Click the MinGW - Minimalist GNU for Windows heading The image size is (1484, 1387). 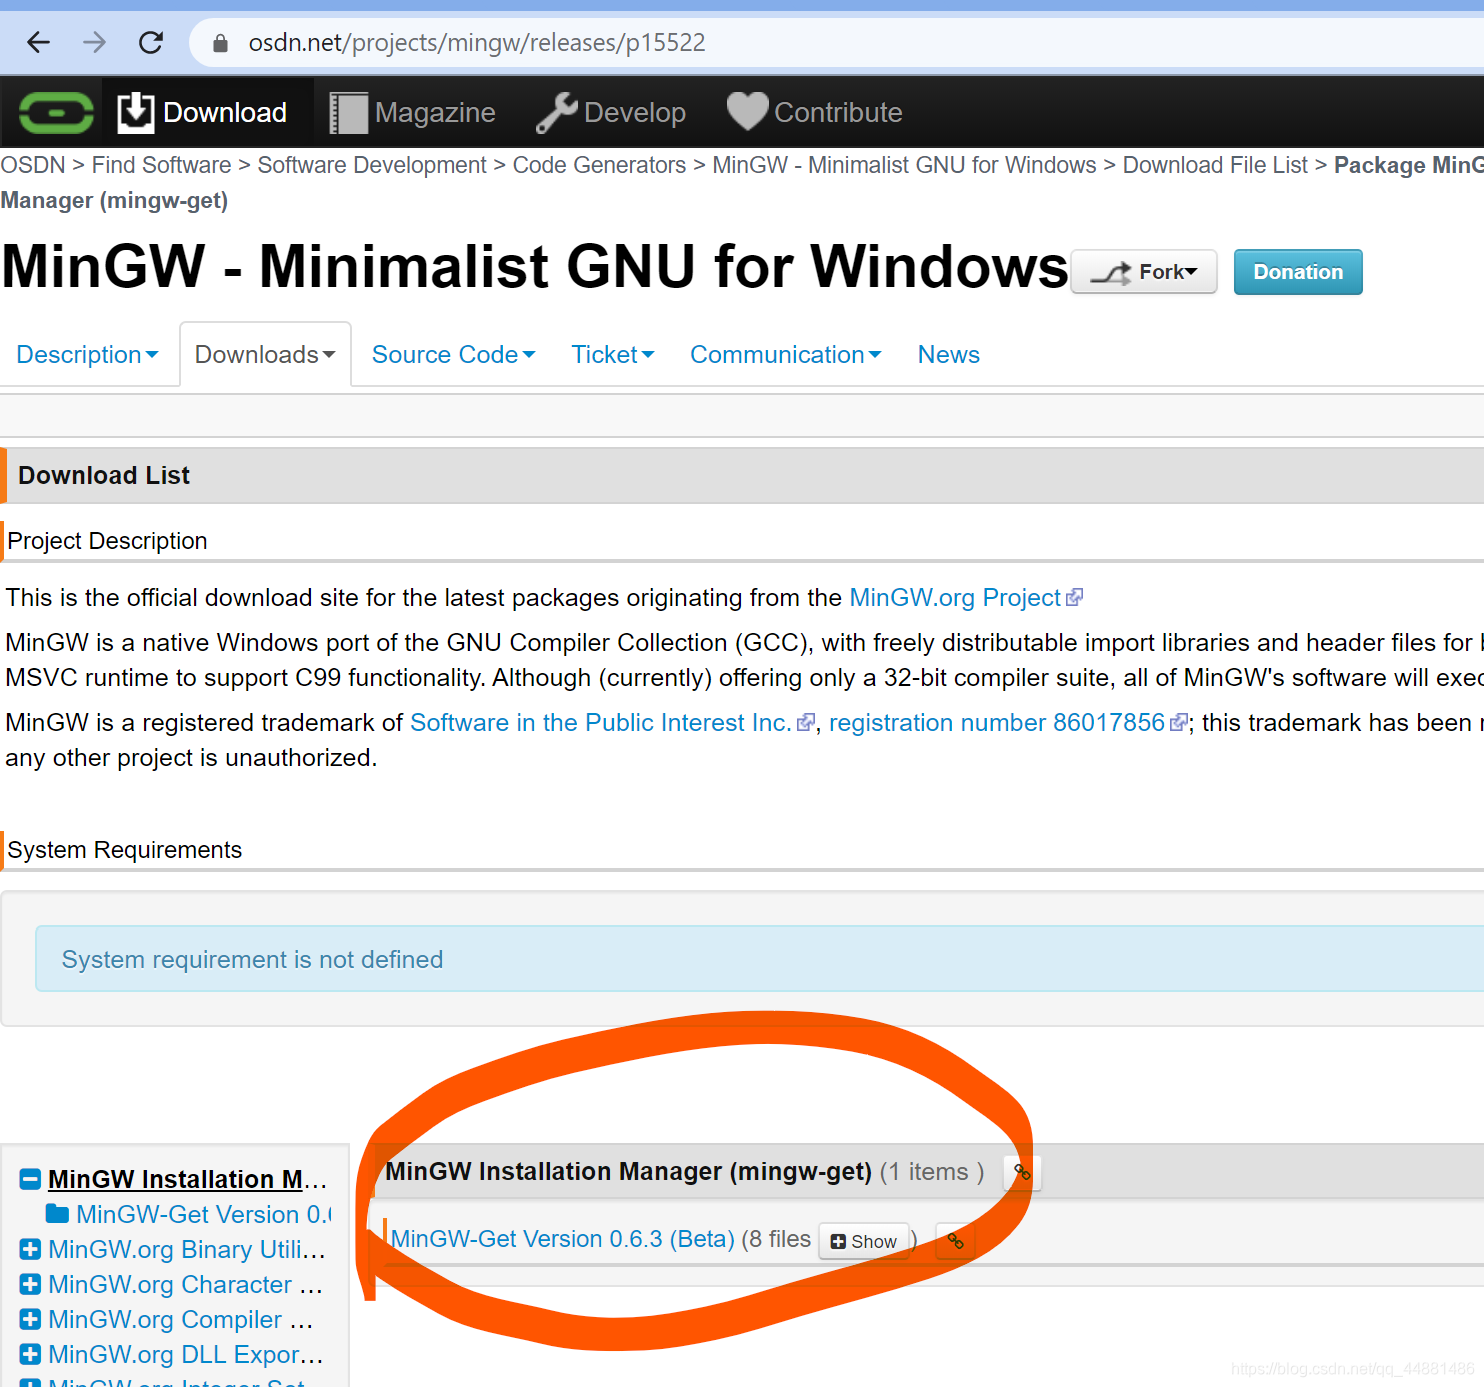coord(535,267)
